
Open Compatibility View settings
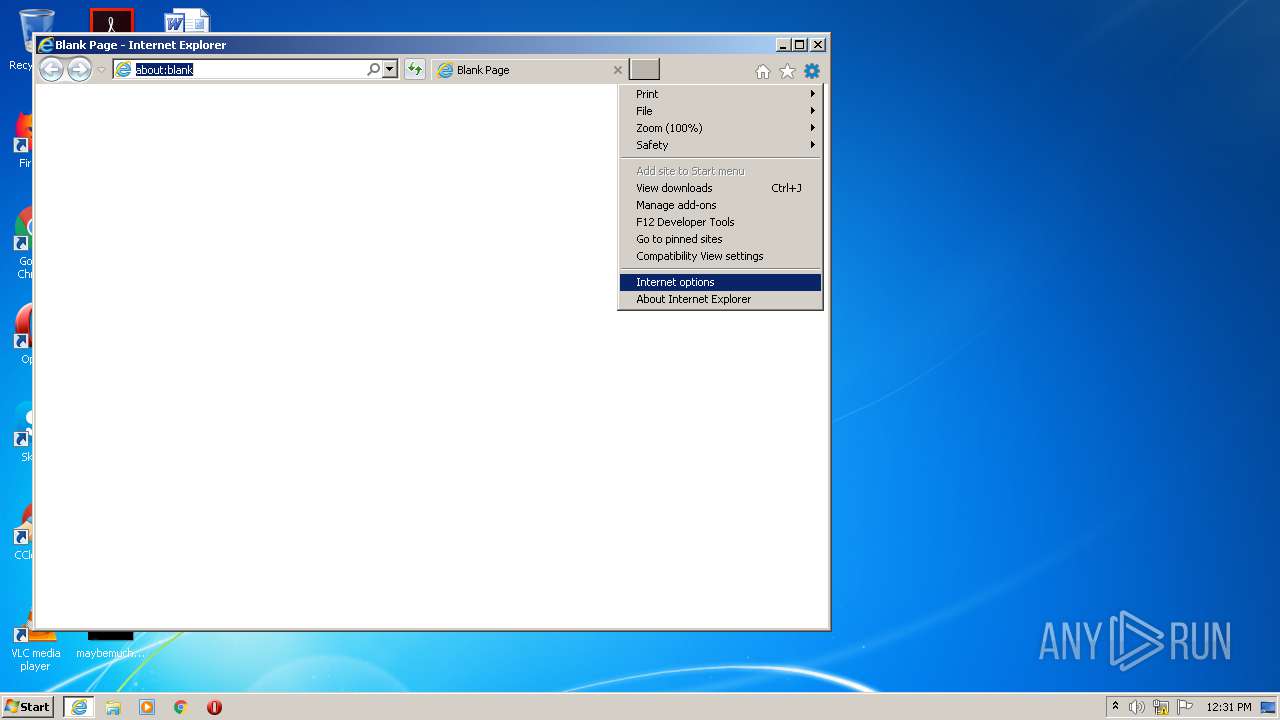[720, 256]
